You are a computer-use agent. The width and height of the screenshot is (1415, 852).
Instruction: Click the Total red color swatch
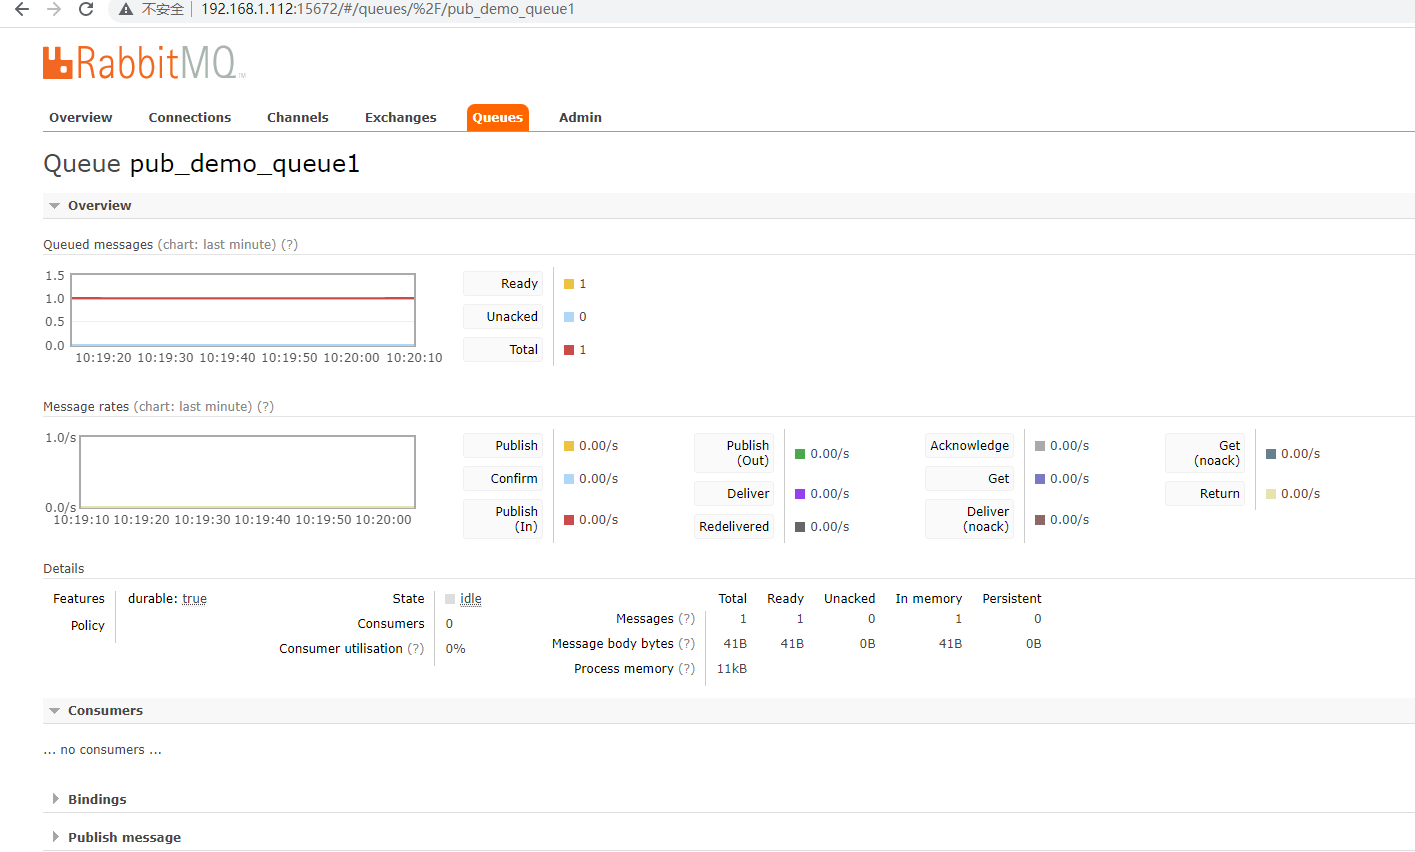(569, 350)
